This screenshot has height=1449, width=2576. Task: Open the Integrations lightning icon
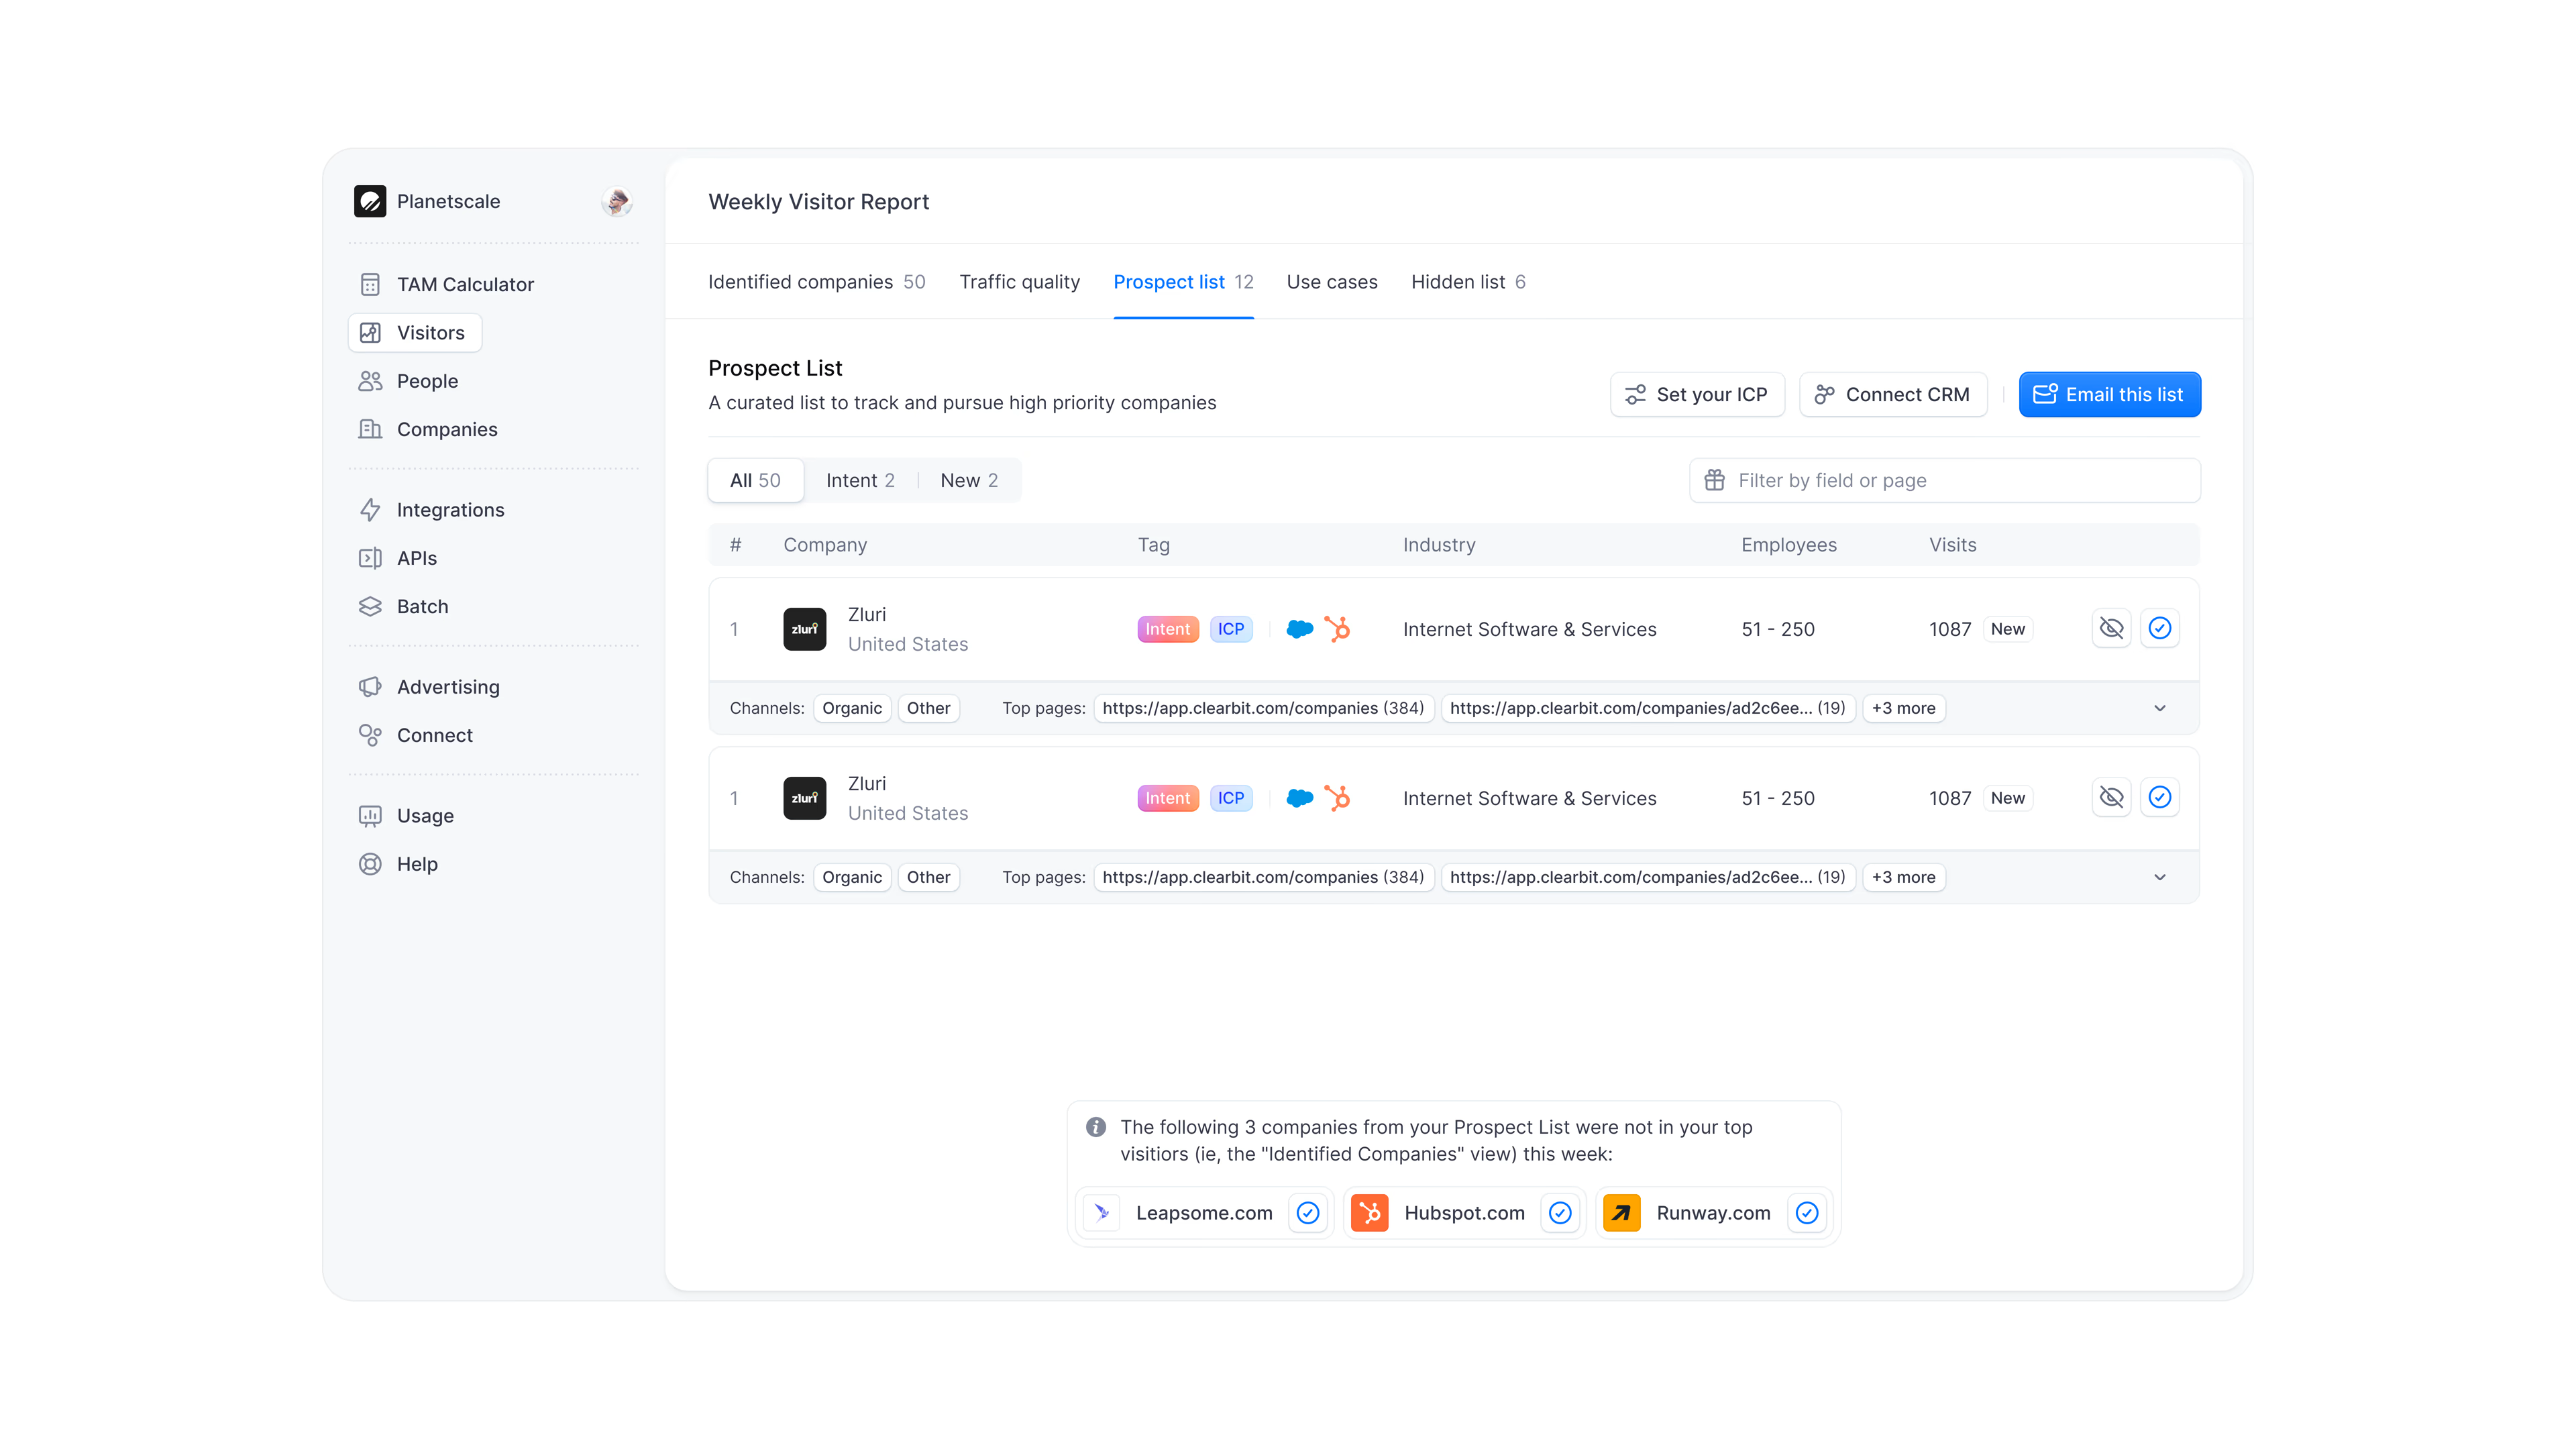tap(370, 510)
